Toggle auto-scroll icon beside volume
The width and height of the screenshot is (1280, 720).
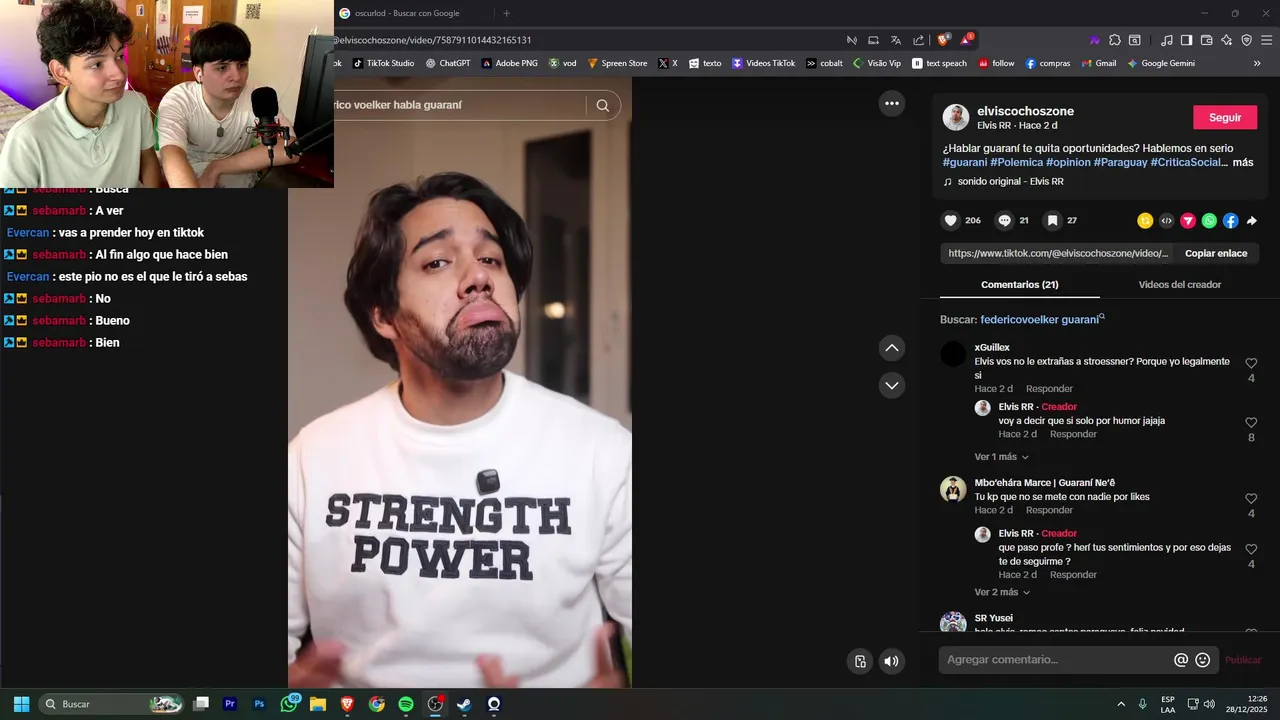click(860, 661)
